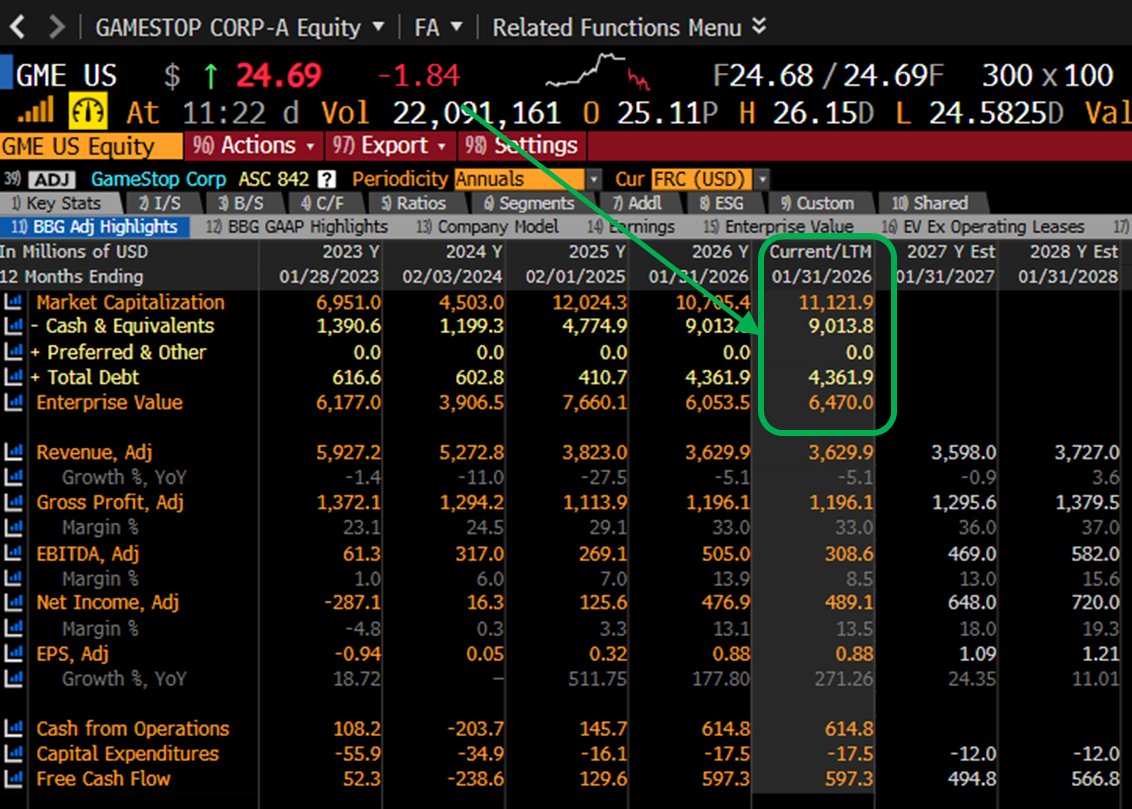This screenshot has width=1132, height=809.
Task: Chart the Cash & Equivalents row
Action: click(x=13, y=326)
